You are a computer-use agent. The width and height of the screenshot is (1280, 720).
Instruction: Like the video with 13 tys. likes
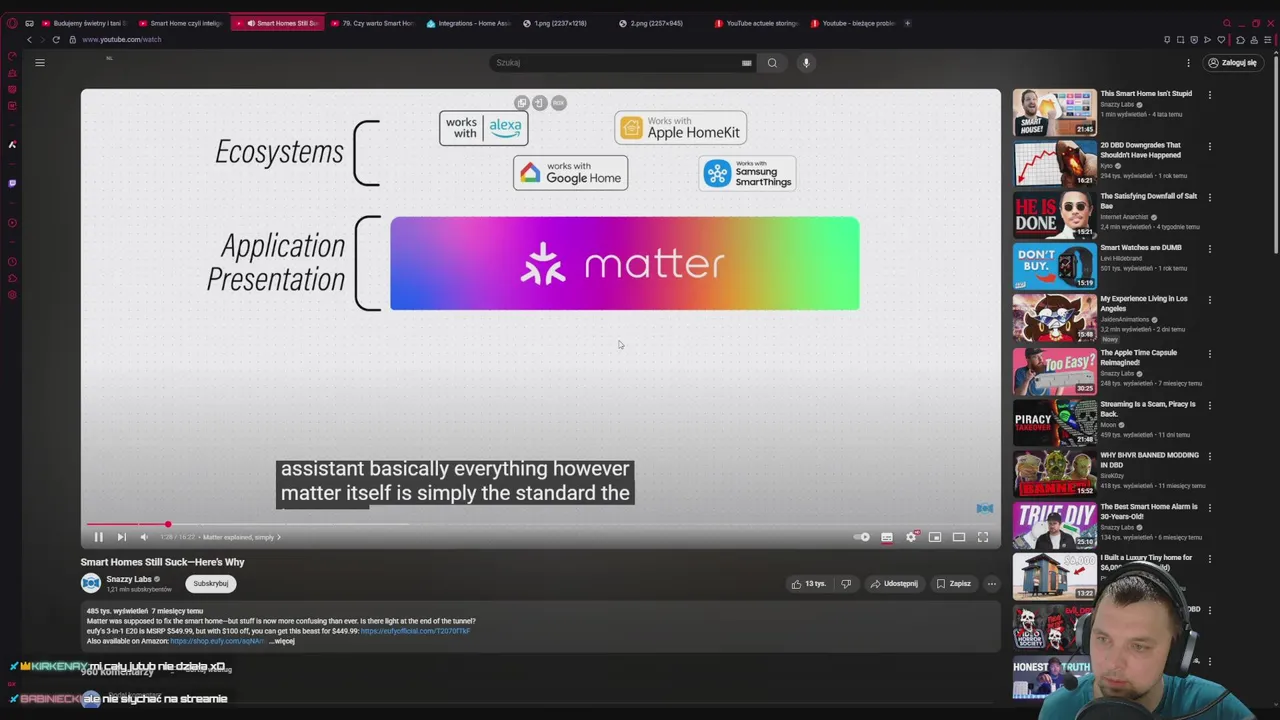(x=808, y=583)
